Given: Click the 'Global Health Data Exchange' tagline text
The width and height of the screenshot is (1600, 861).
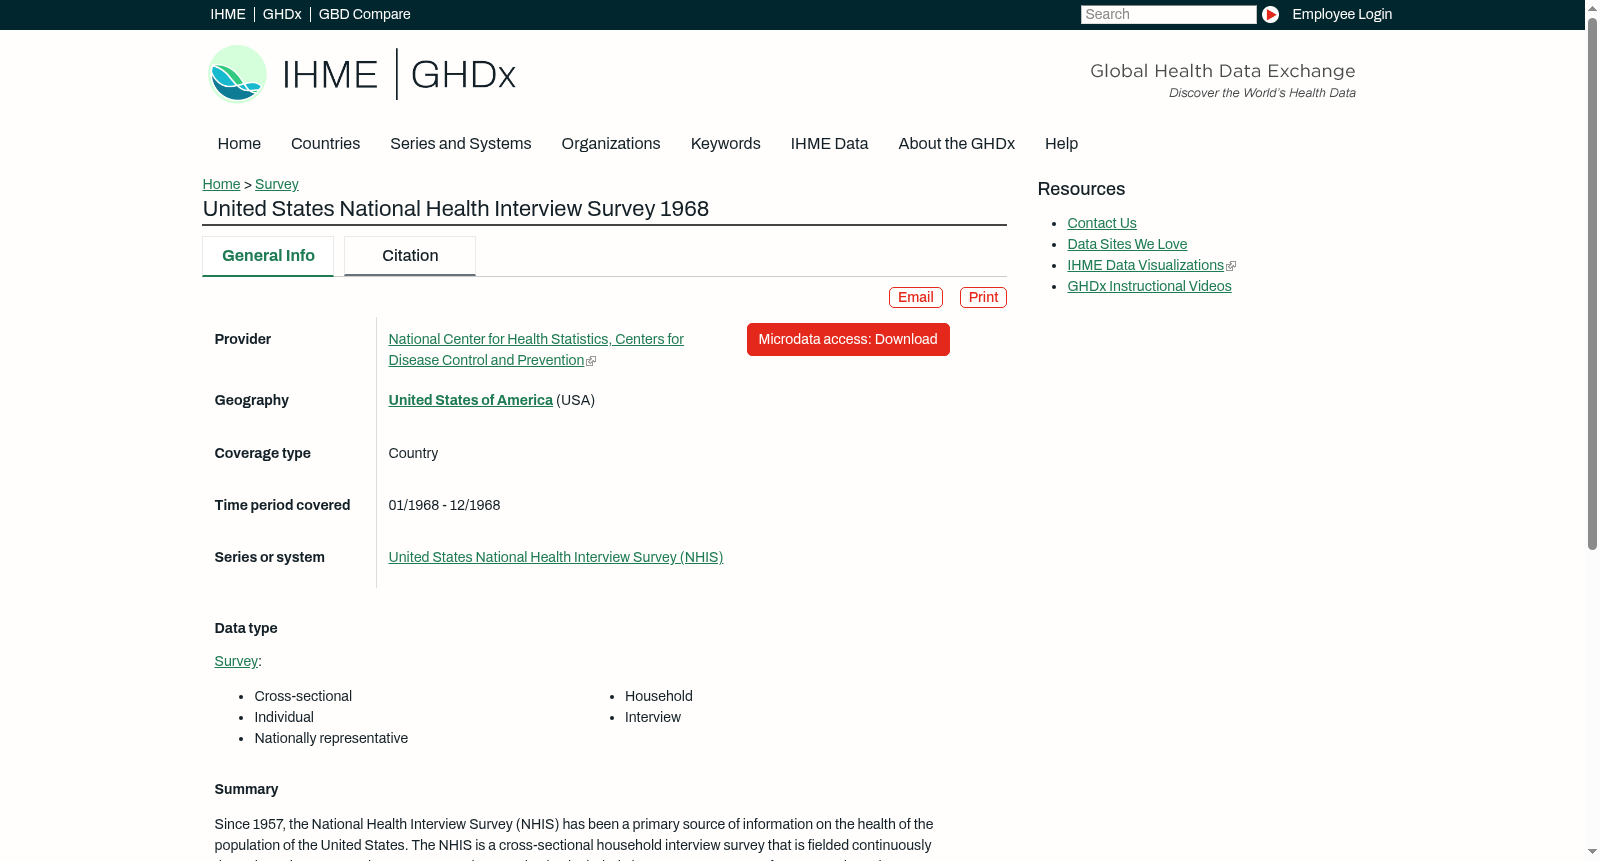Looking at the screenshot, I should click(x=1223, y=71).
